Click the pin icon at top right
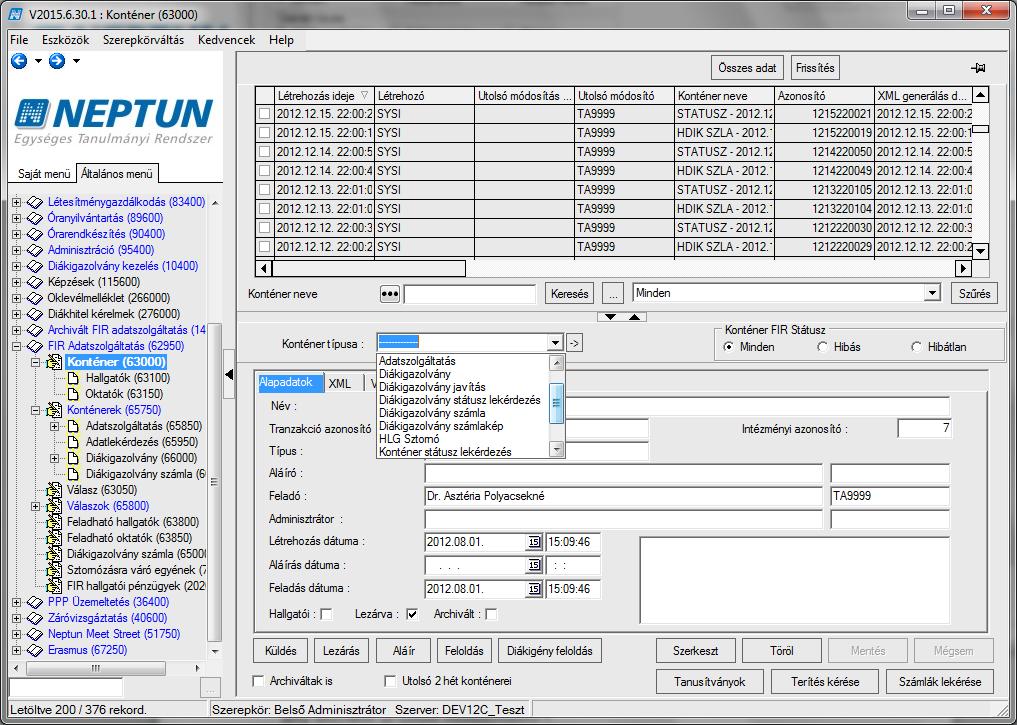The height and width of the screenshot is (725, 1017). 978,68
